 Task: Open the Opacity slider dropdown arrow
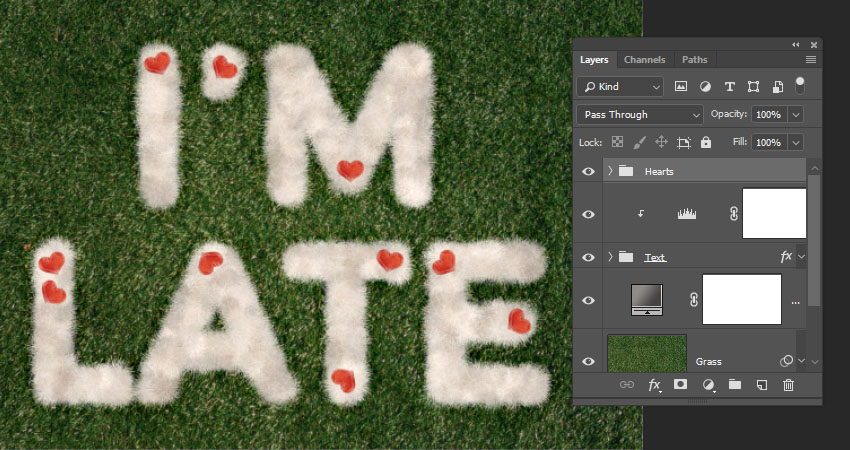796,115
